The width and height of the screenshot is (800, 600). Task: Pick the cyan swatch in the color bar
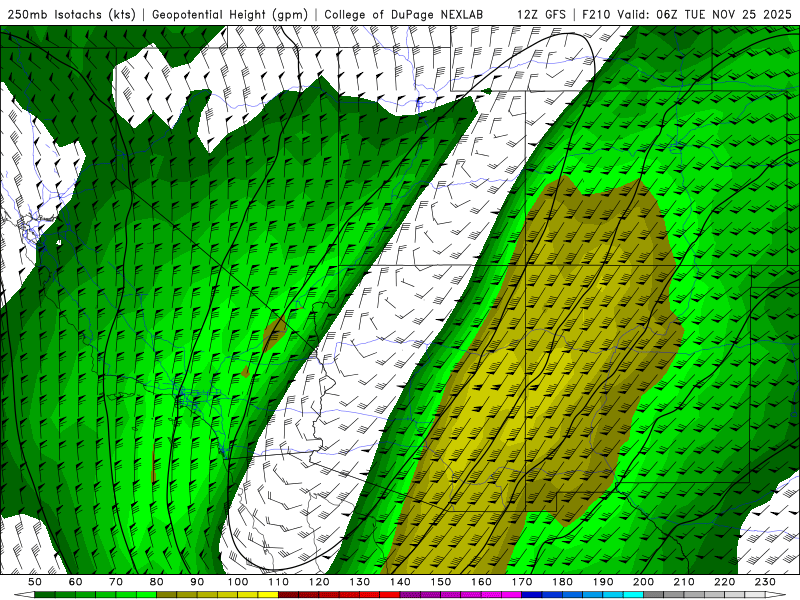pyautogui.click(x=633, y=594)
